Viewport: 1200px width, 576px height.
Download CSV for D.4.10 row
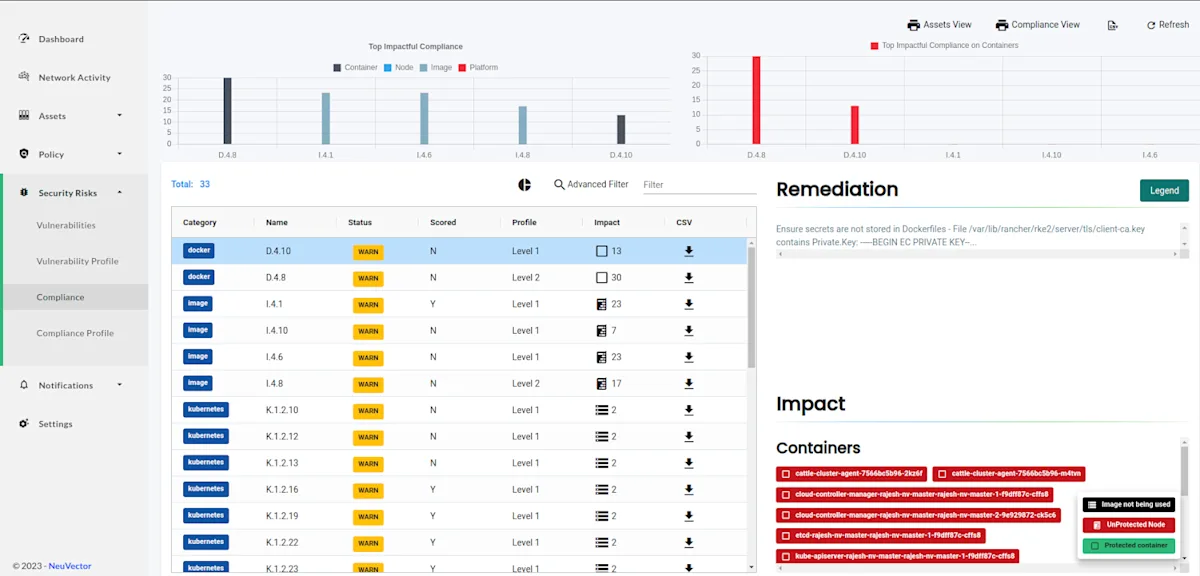689,251
